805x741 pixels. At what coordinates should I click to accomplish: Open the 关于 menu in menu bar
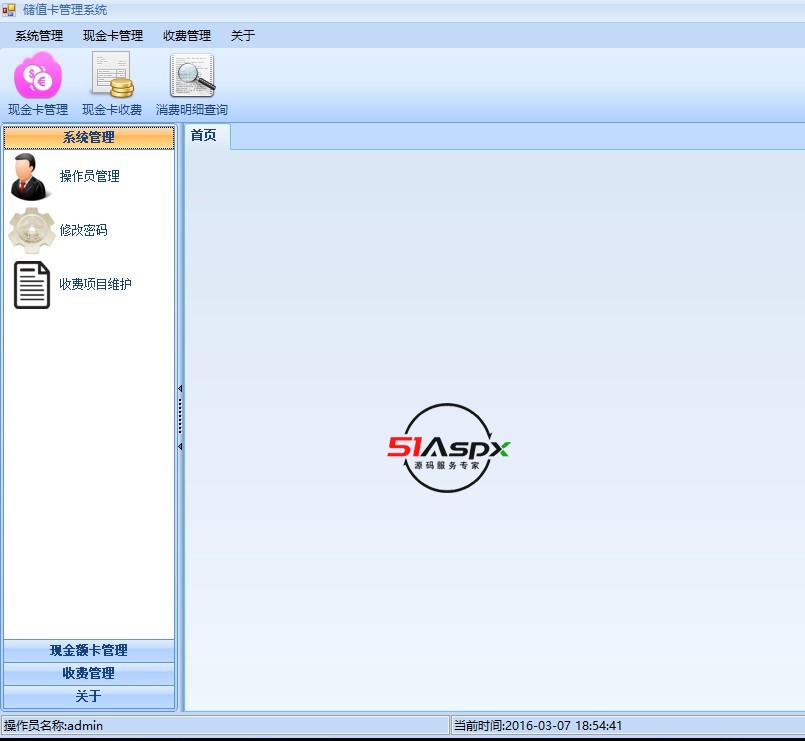(243, 35)
